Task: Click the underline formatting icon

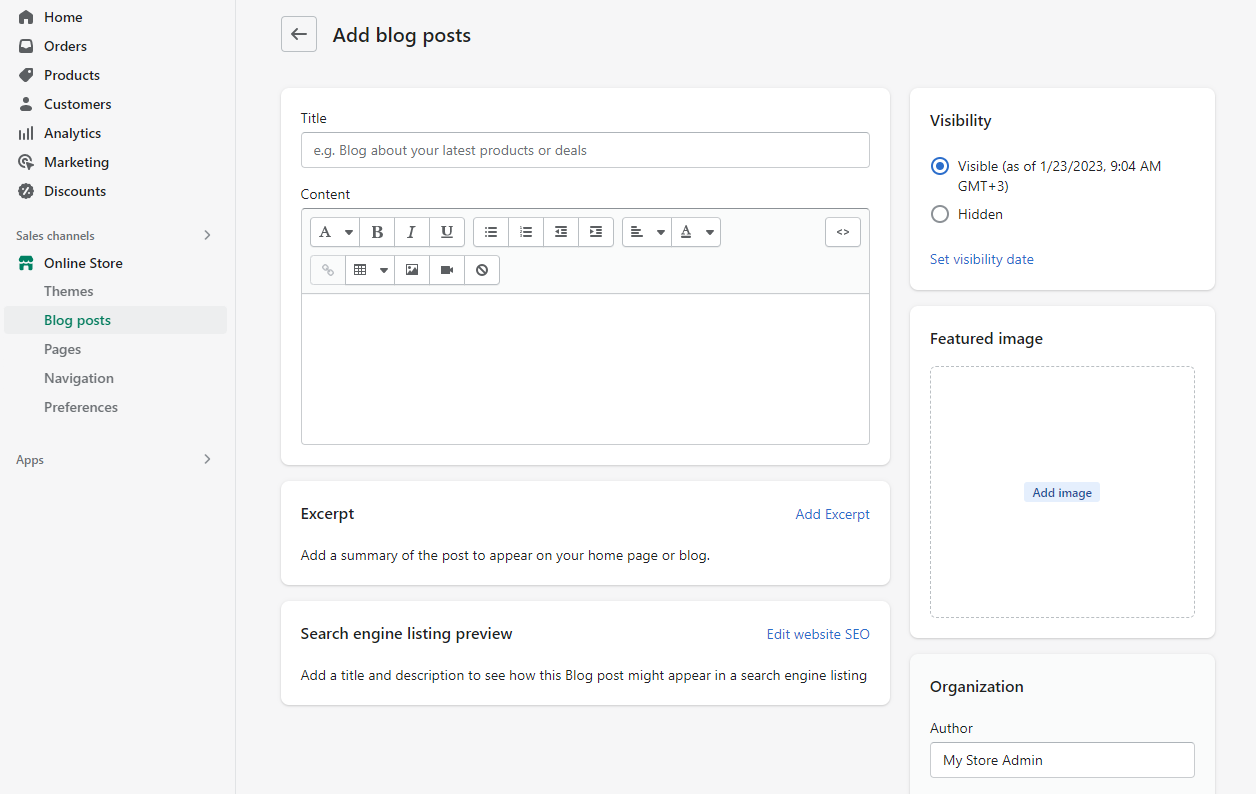Action: [446, 232]
